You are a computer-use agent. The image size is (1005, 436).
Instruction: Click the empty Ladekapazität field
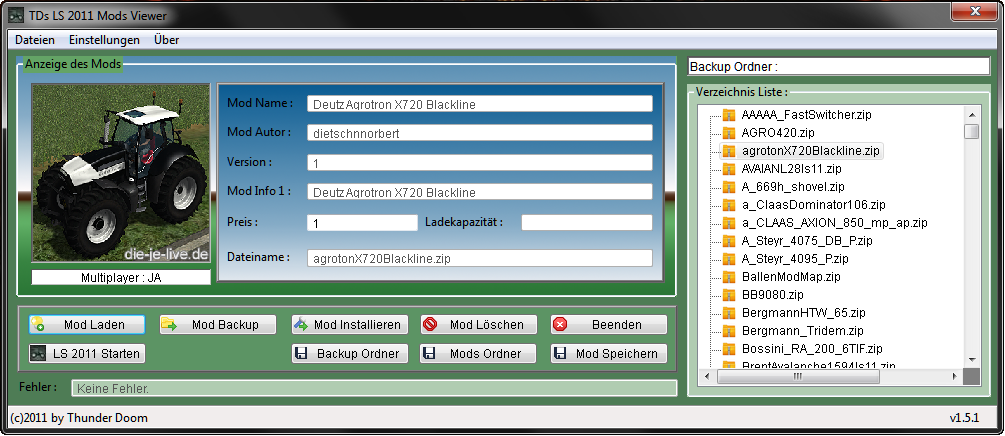(x=586, y=222)
